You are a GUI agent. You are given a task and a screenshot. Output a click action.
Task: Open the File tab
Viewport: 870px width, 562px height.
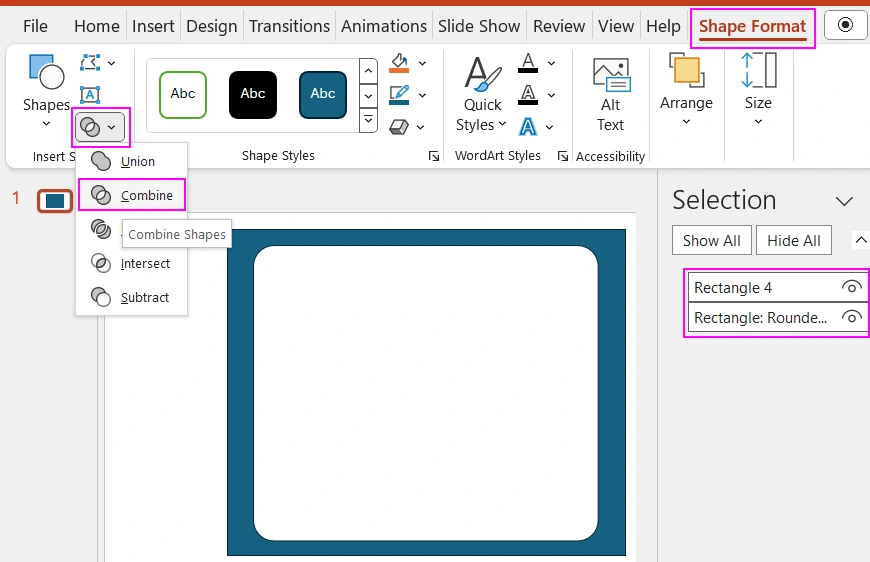[x=36, y=26]
